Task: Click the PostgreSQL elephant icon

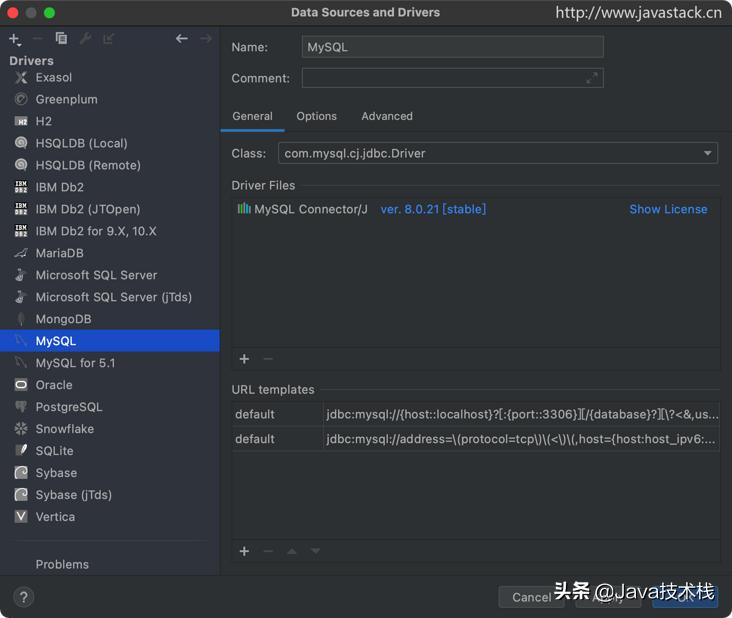Action: tap(21, 407)
